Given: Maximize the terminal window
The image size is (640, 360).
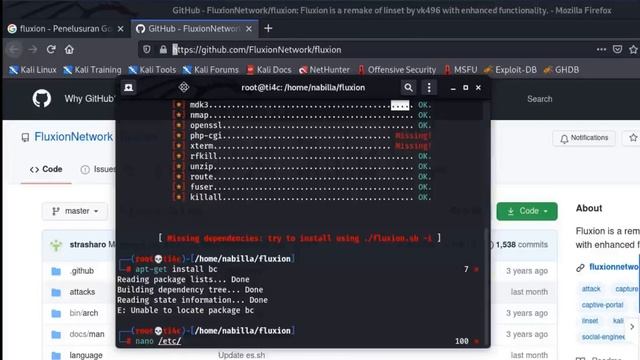Looking at the screenshot, I should 465,87.
